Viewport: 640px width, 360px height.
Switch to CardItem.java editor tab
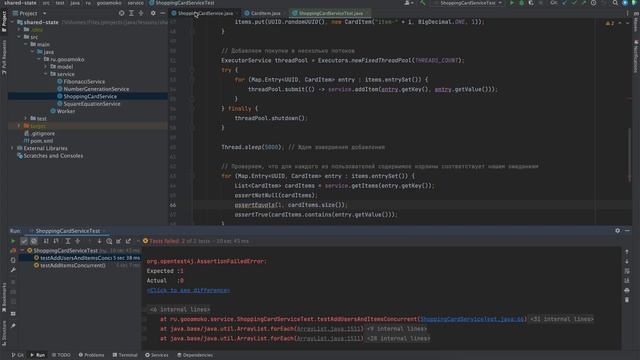262,13
